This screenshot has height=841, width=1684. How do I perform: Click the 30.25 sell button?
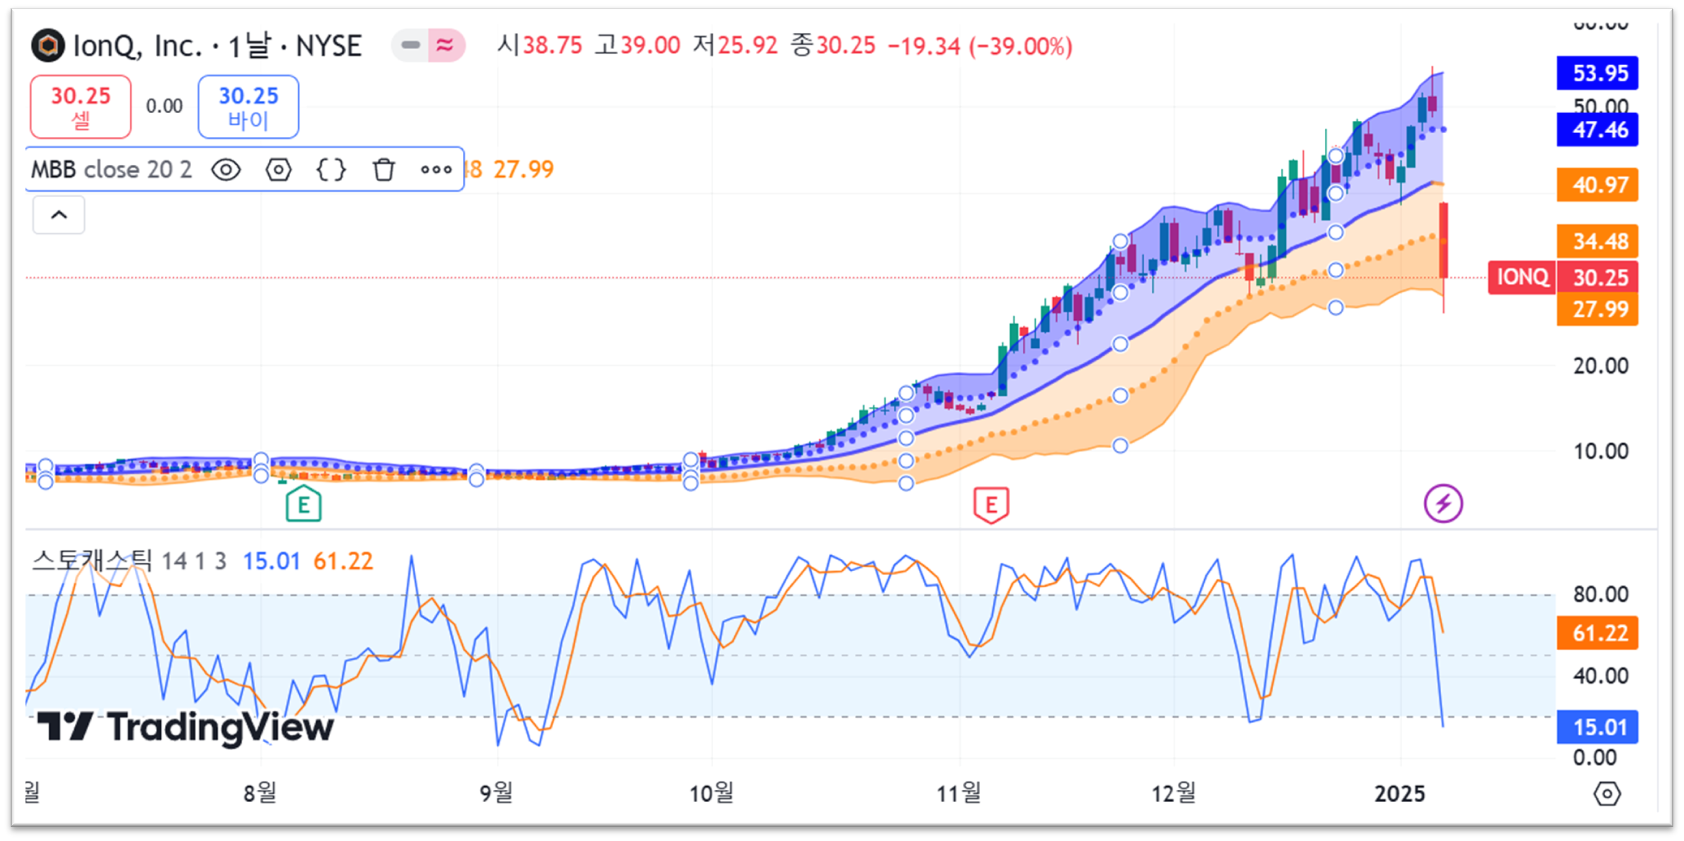point(80,107)
